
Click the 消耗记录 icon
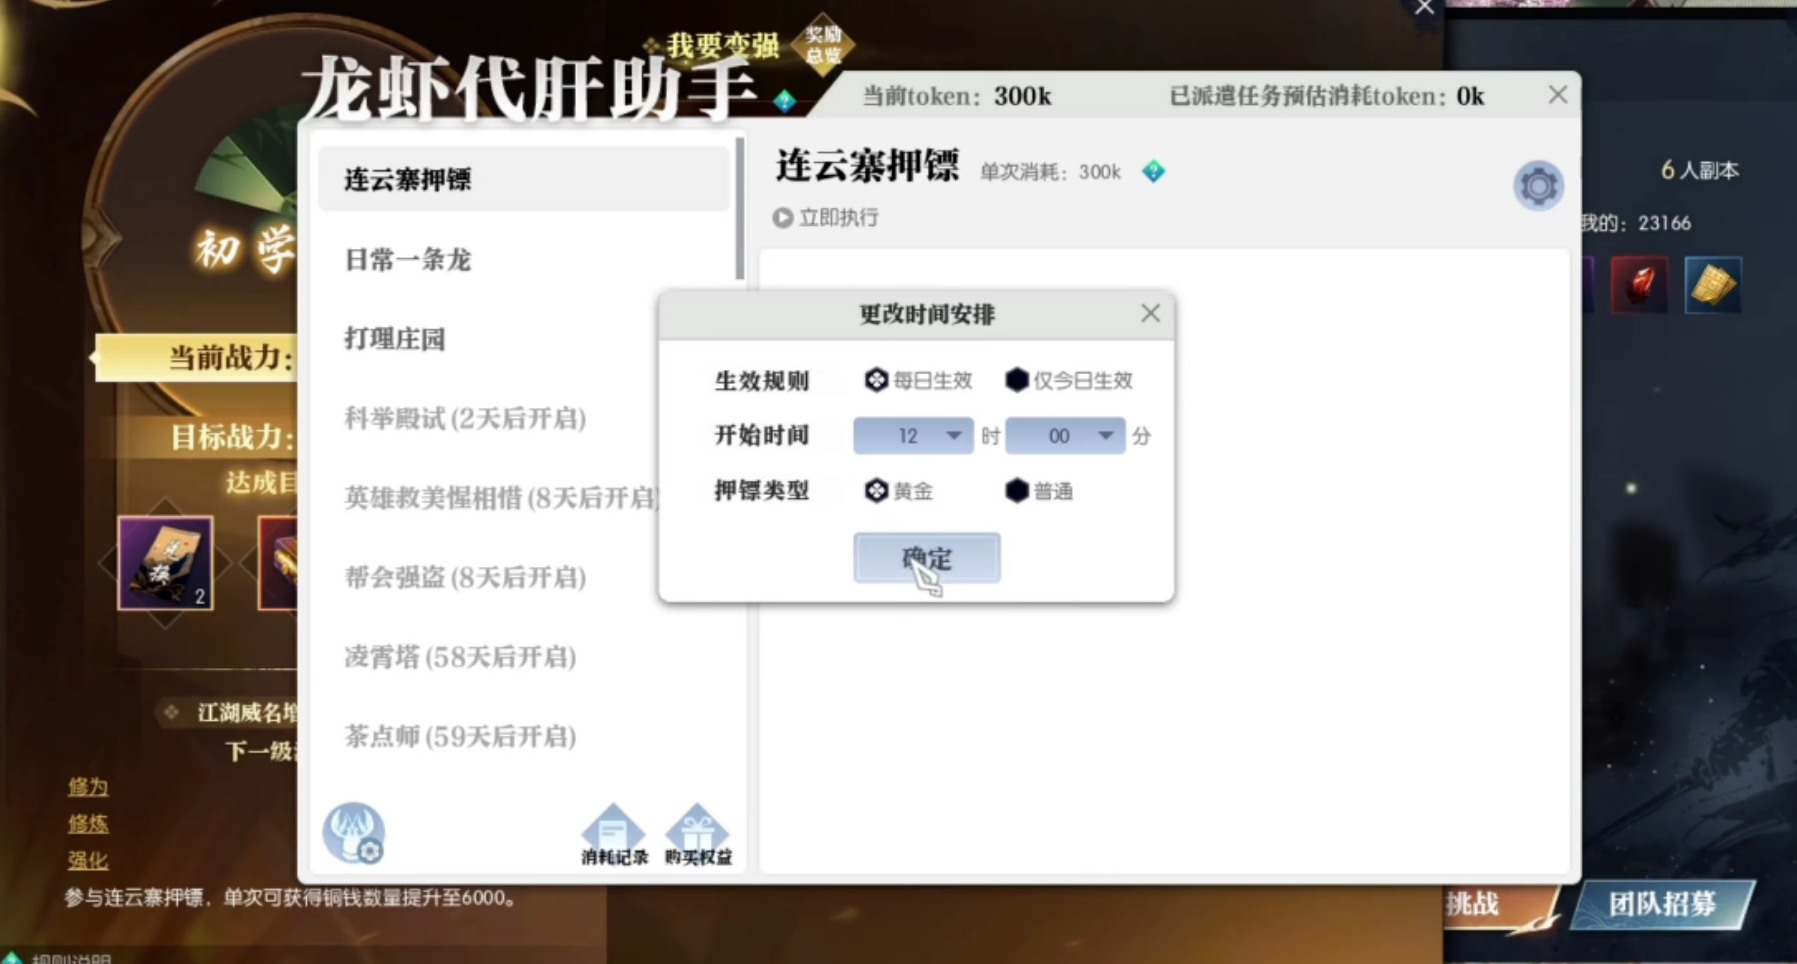click(x=614, y=834)
